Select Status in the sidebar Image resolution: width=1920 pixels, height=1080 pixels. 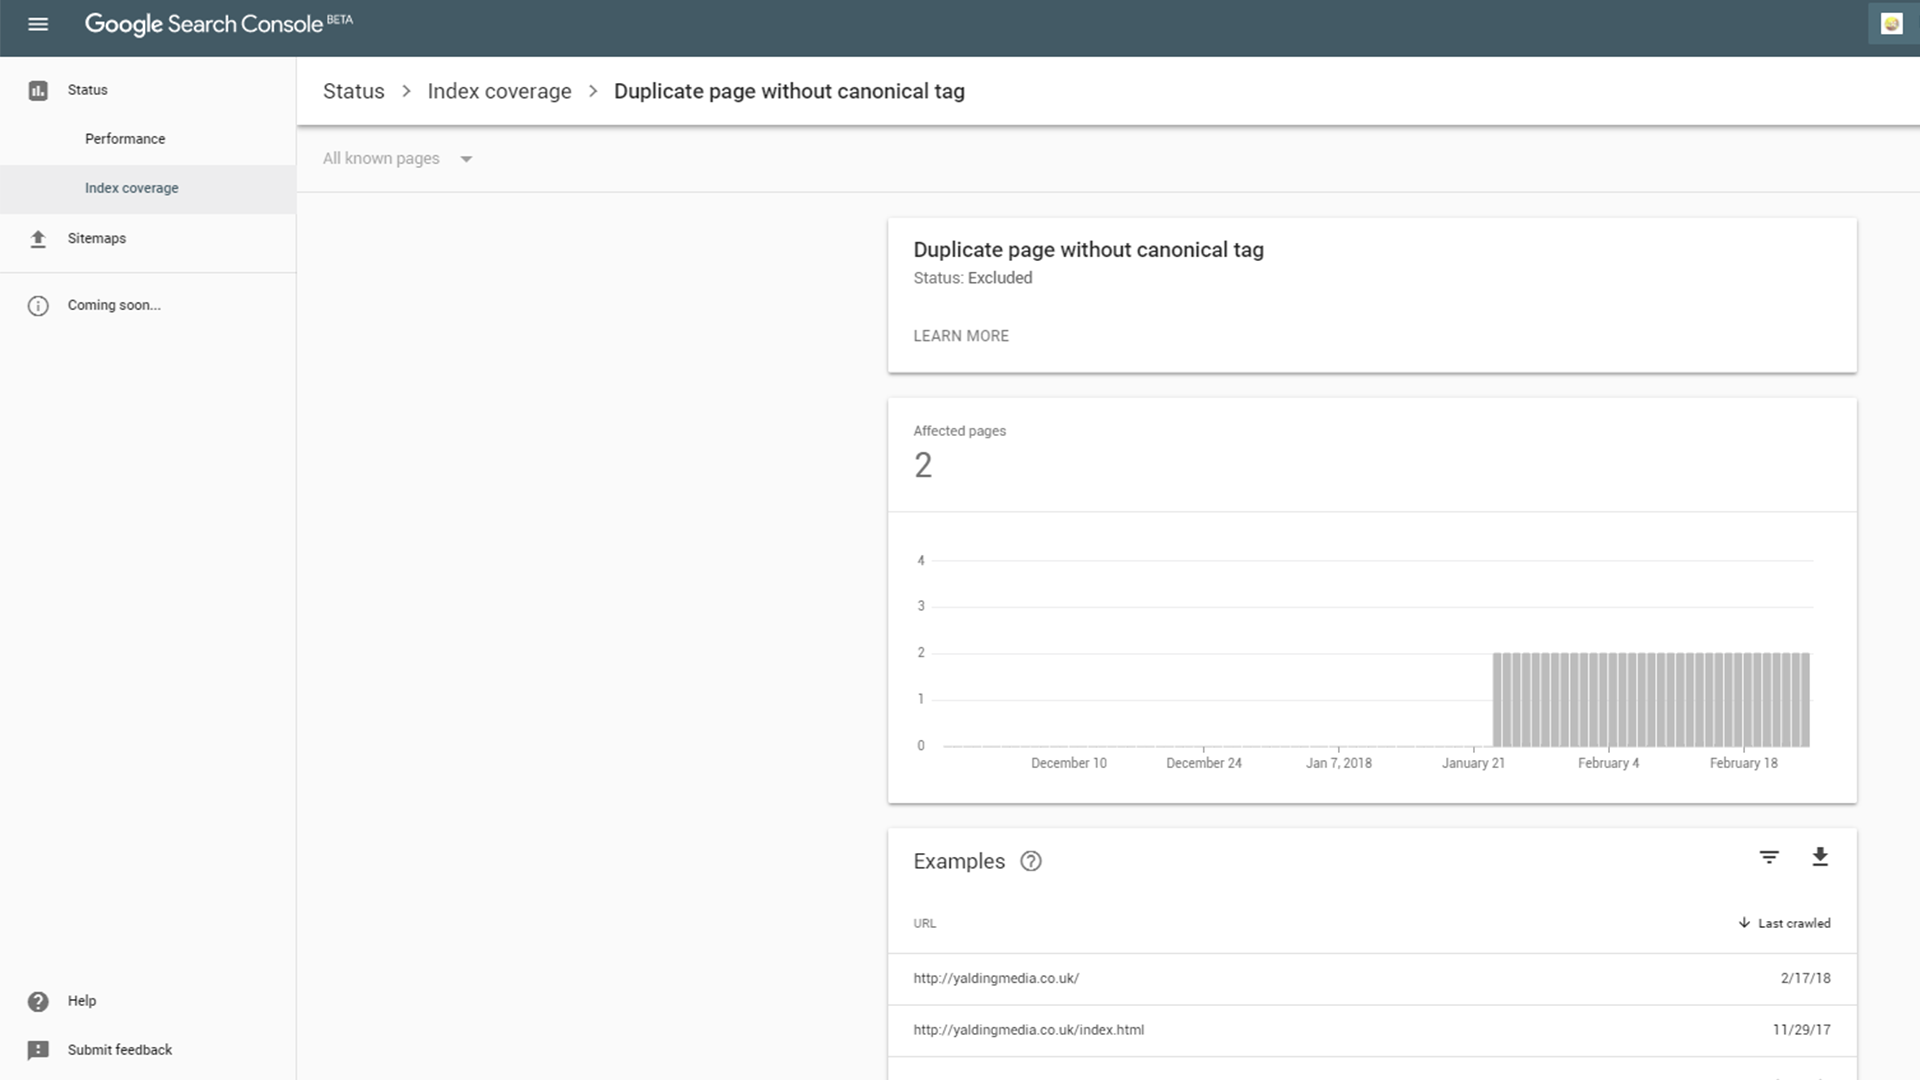pyautogui.click(x=87, y=90)
